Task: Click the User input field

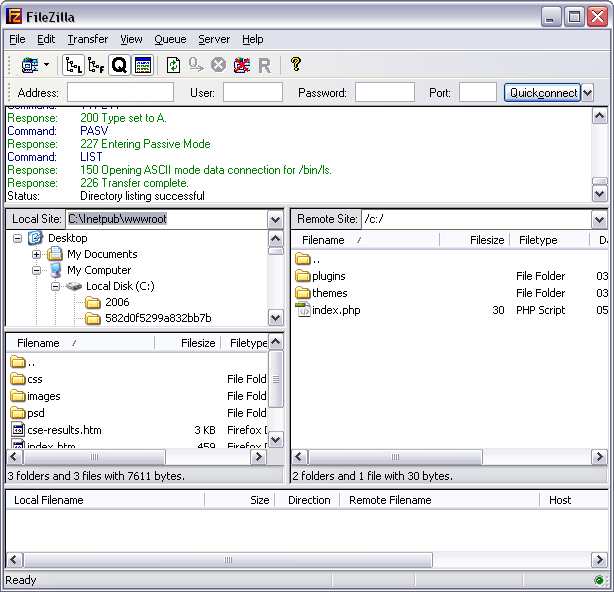Action: [x=253, y=92]
